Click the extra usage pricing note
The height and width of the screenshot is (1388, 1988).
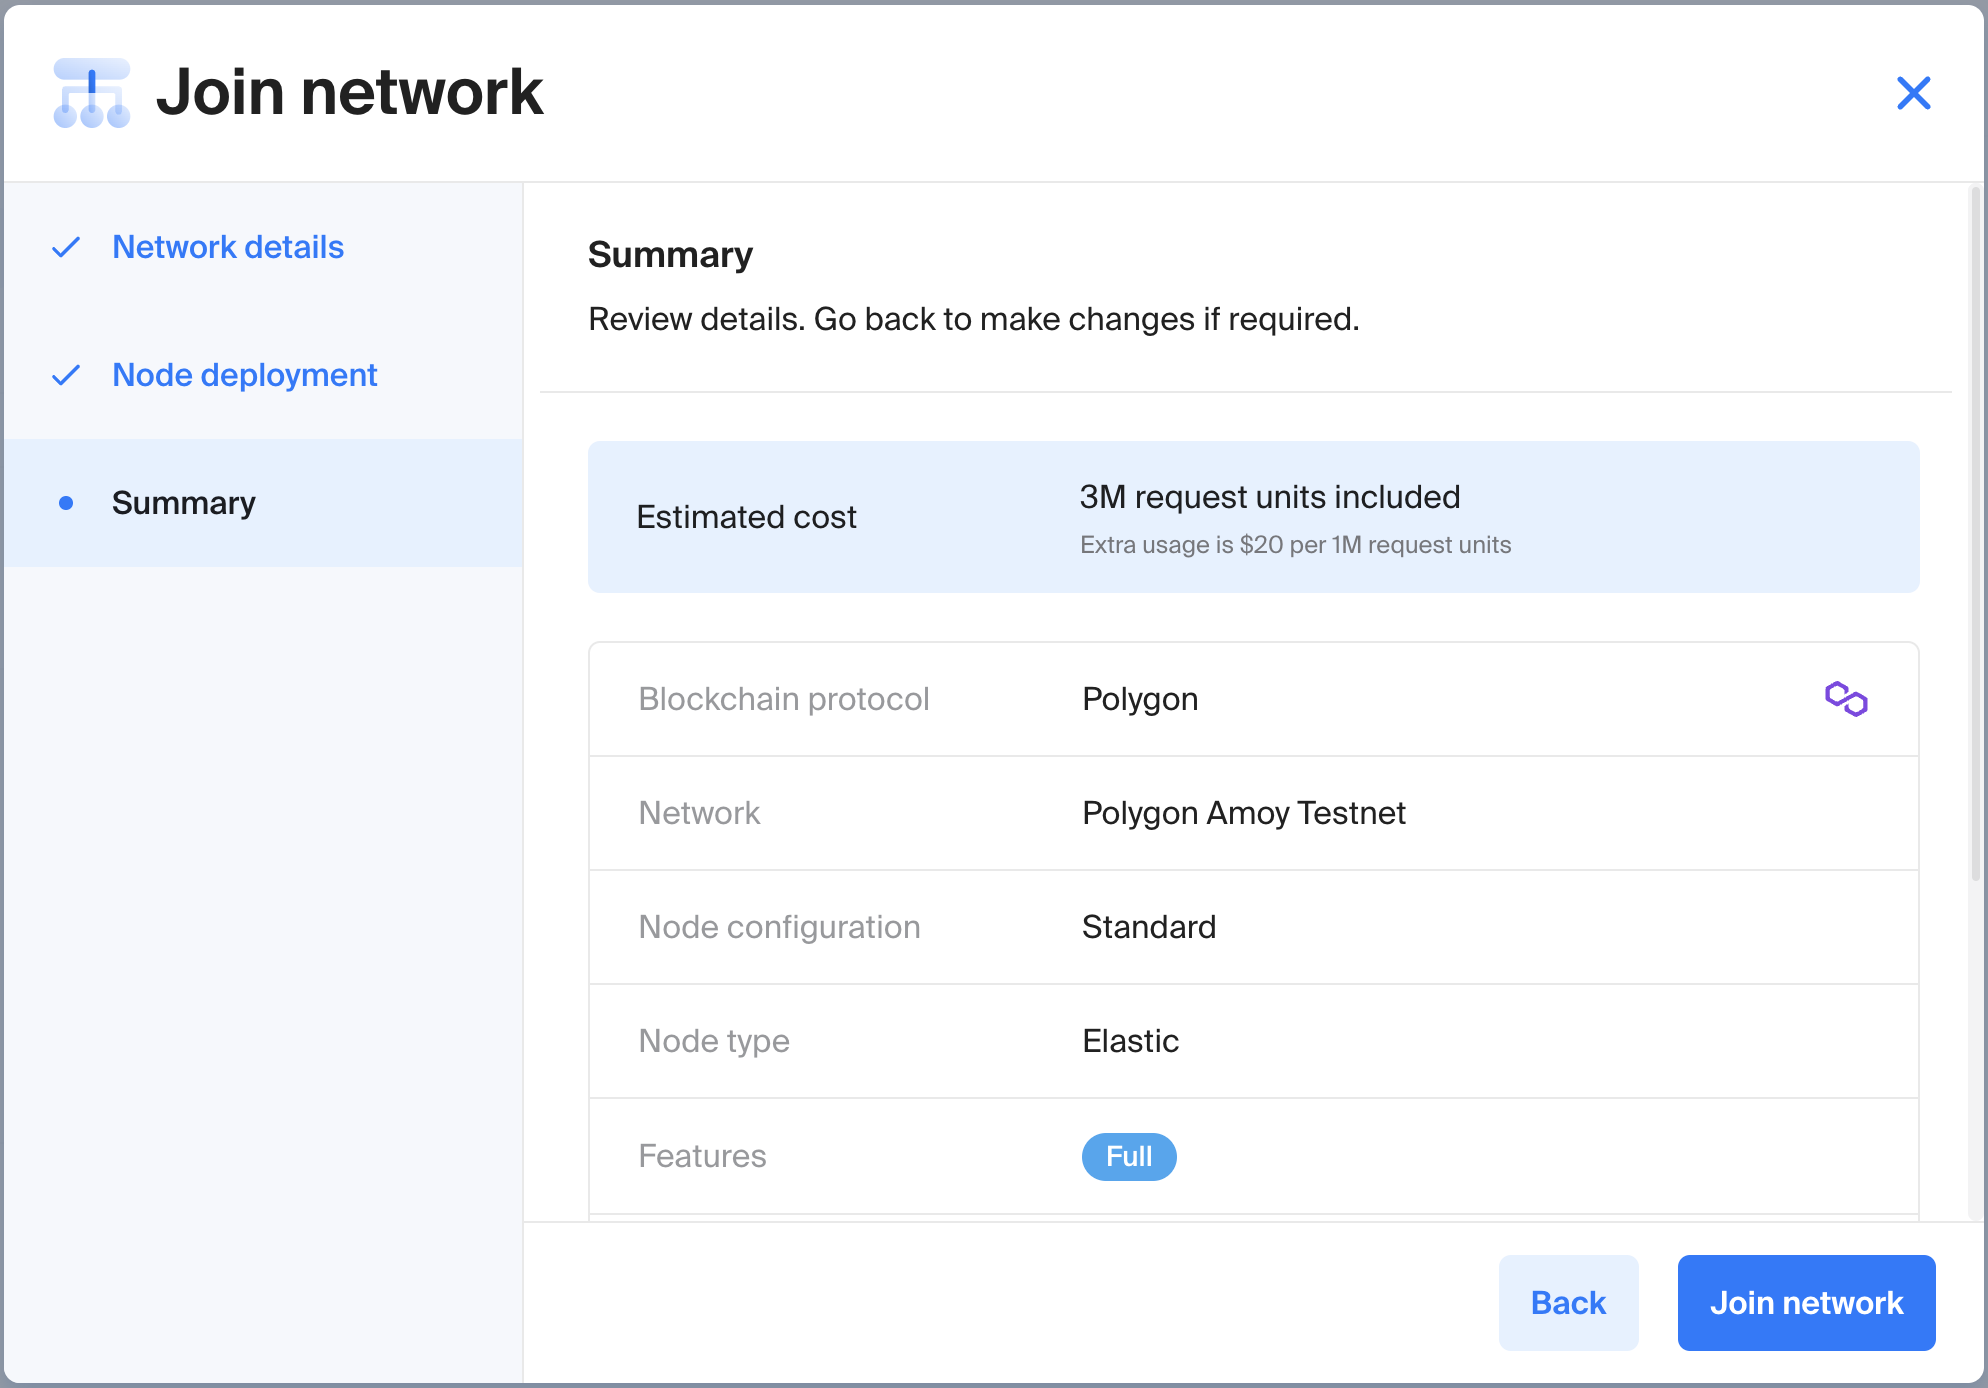[1294, 545]
